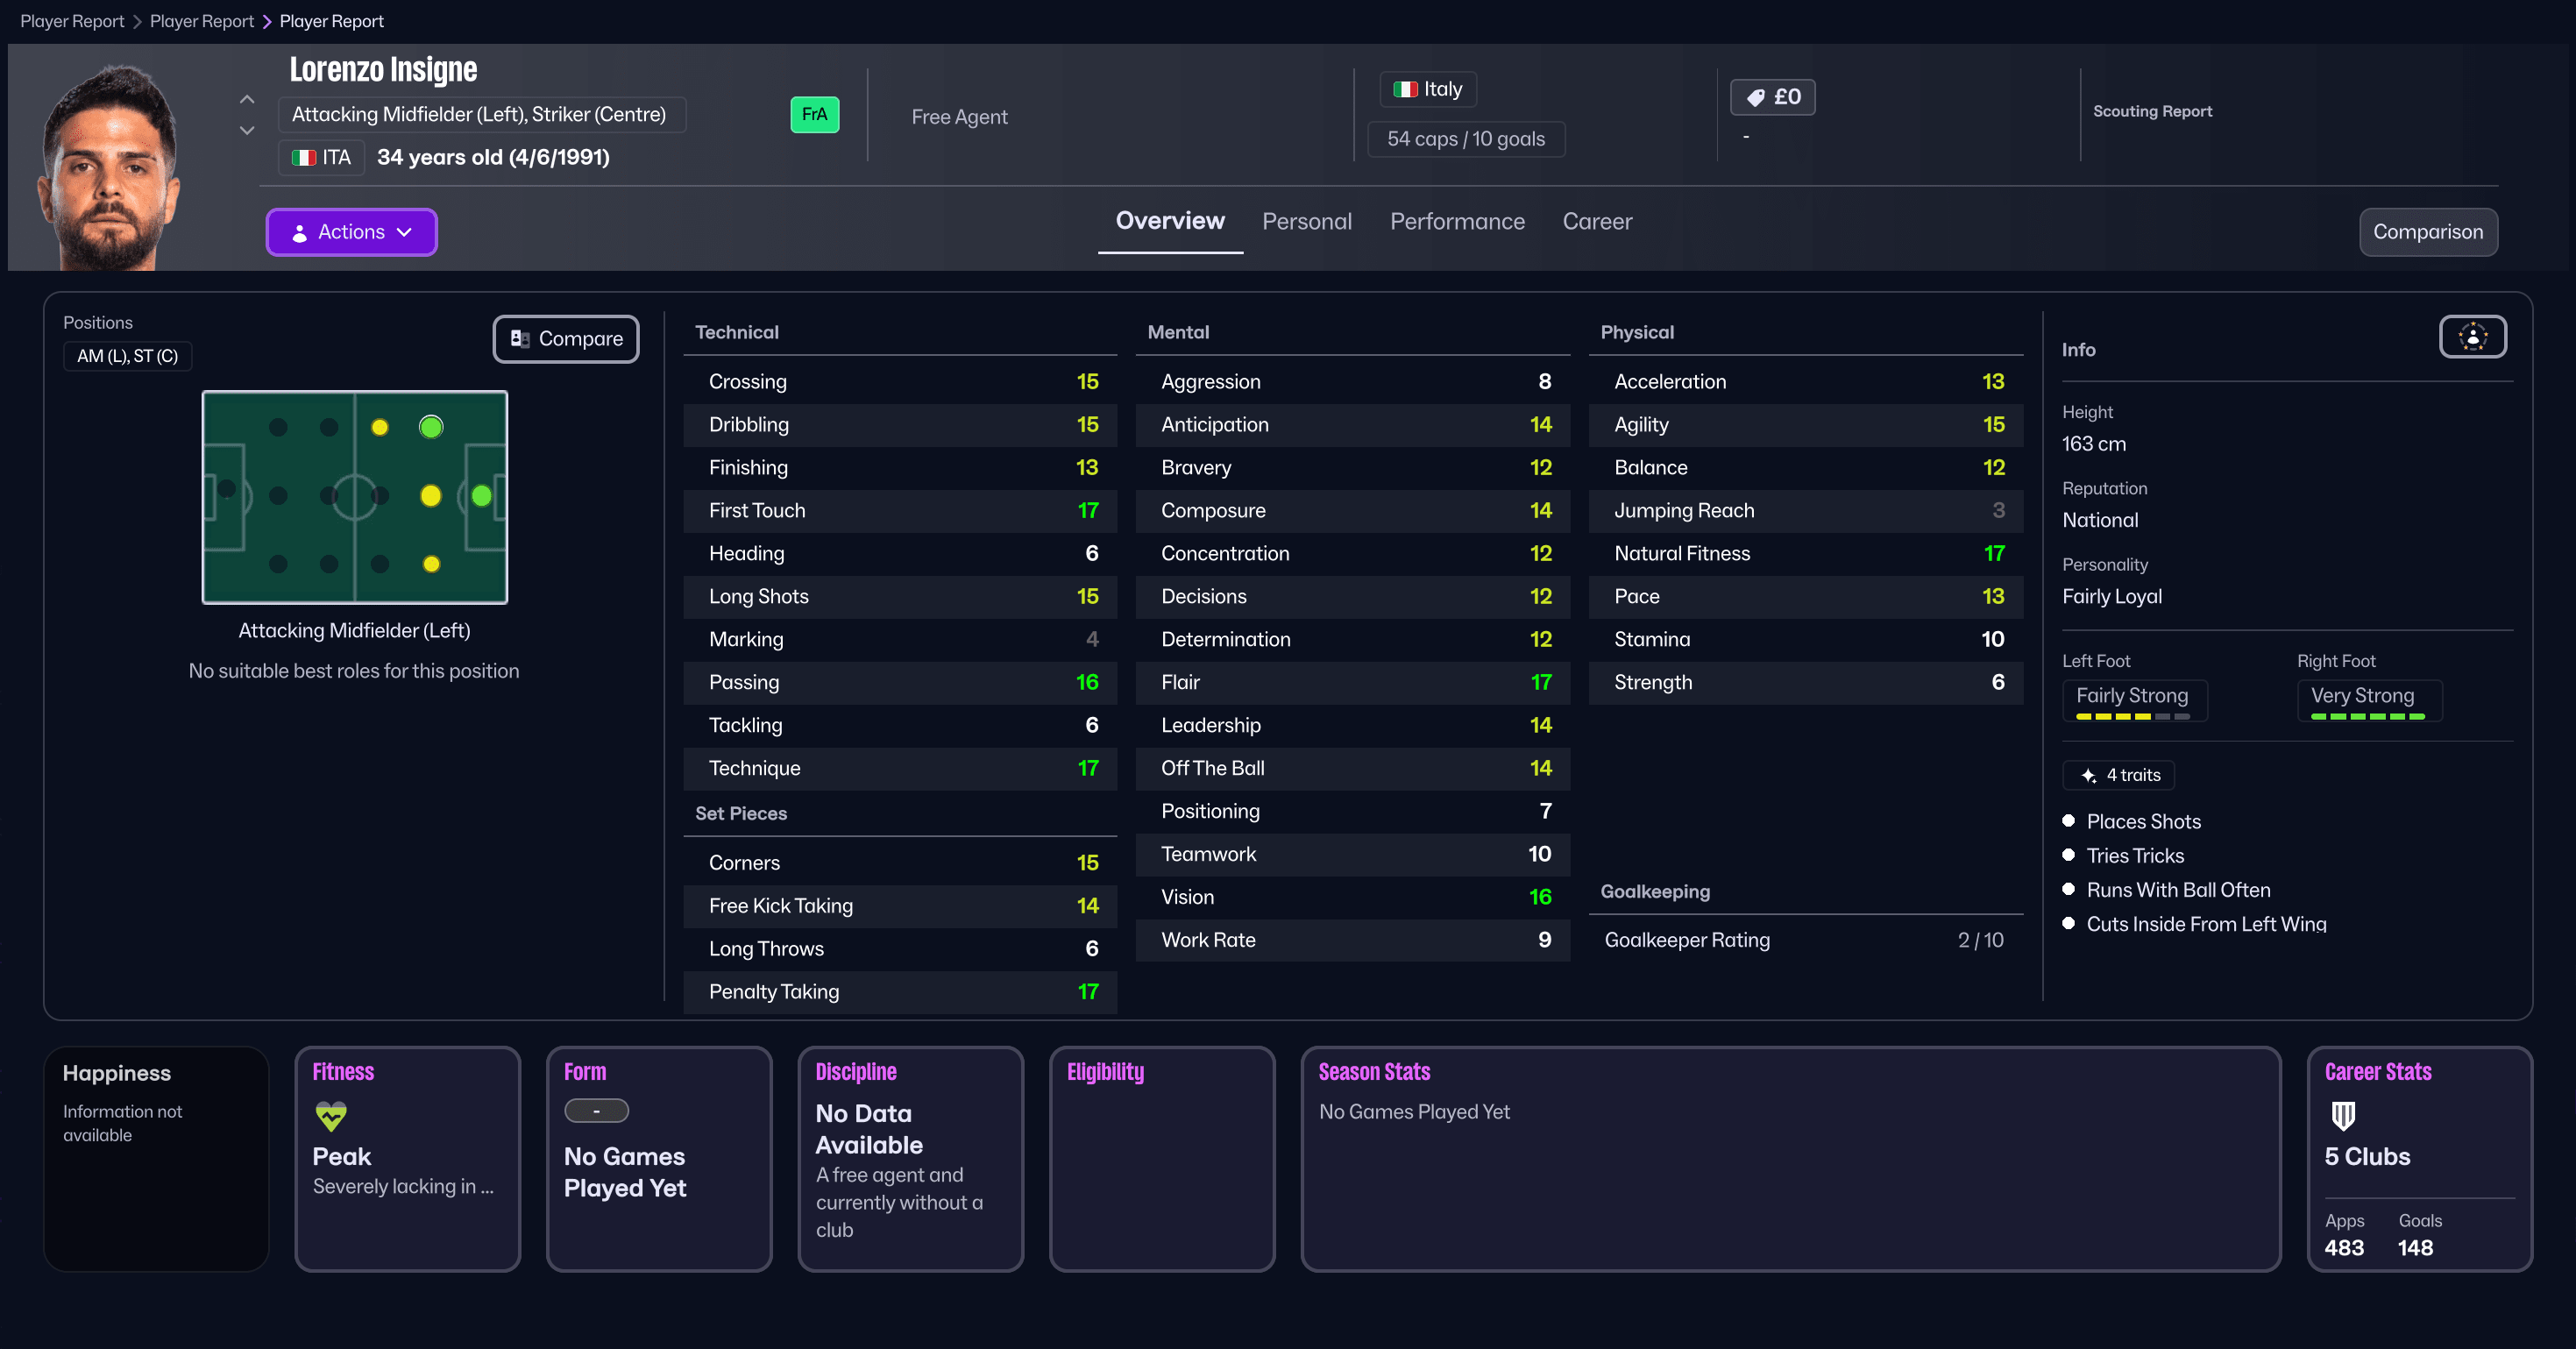Switch to the Performance tab
This screenshot has width=2576, height=1349.
(1457, 221)
